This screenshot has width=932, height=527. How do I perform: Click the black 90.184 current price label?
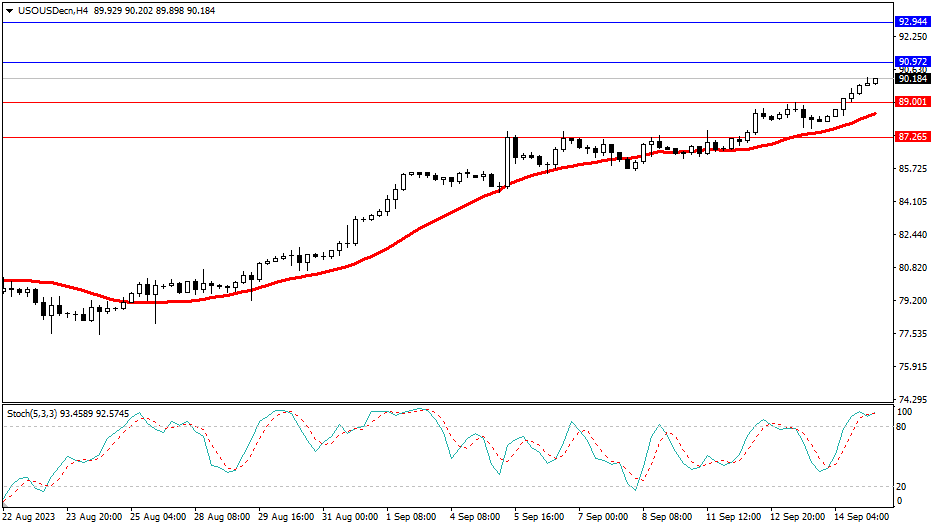click(912, 79)
